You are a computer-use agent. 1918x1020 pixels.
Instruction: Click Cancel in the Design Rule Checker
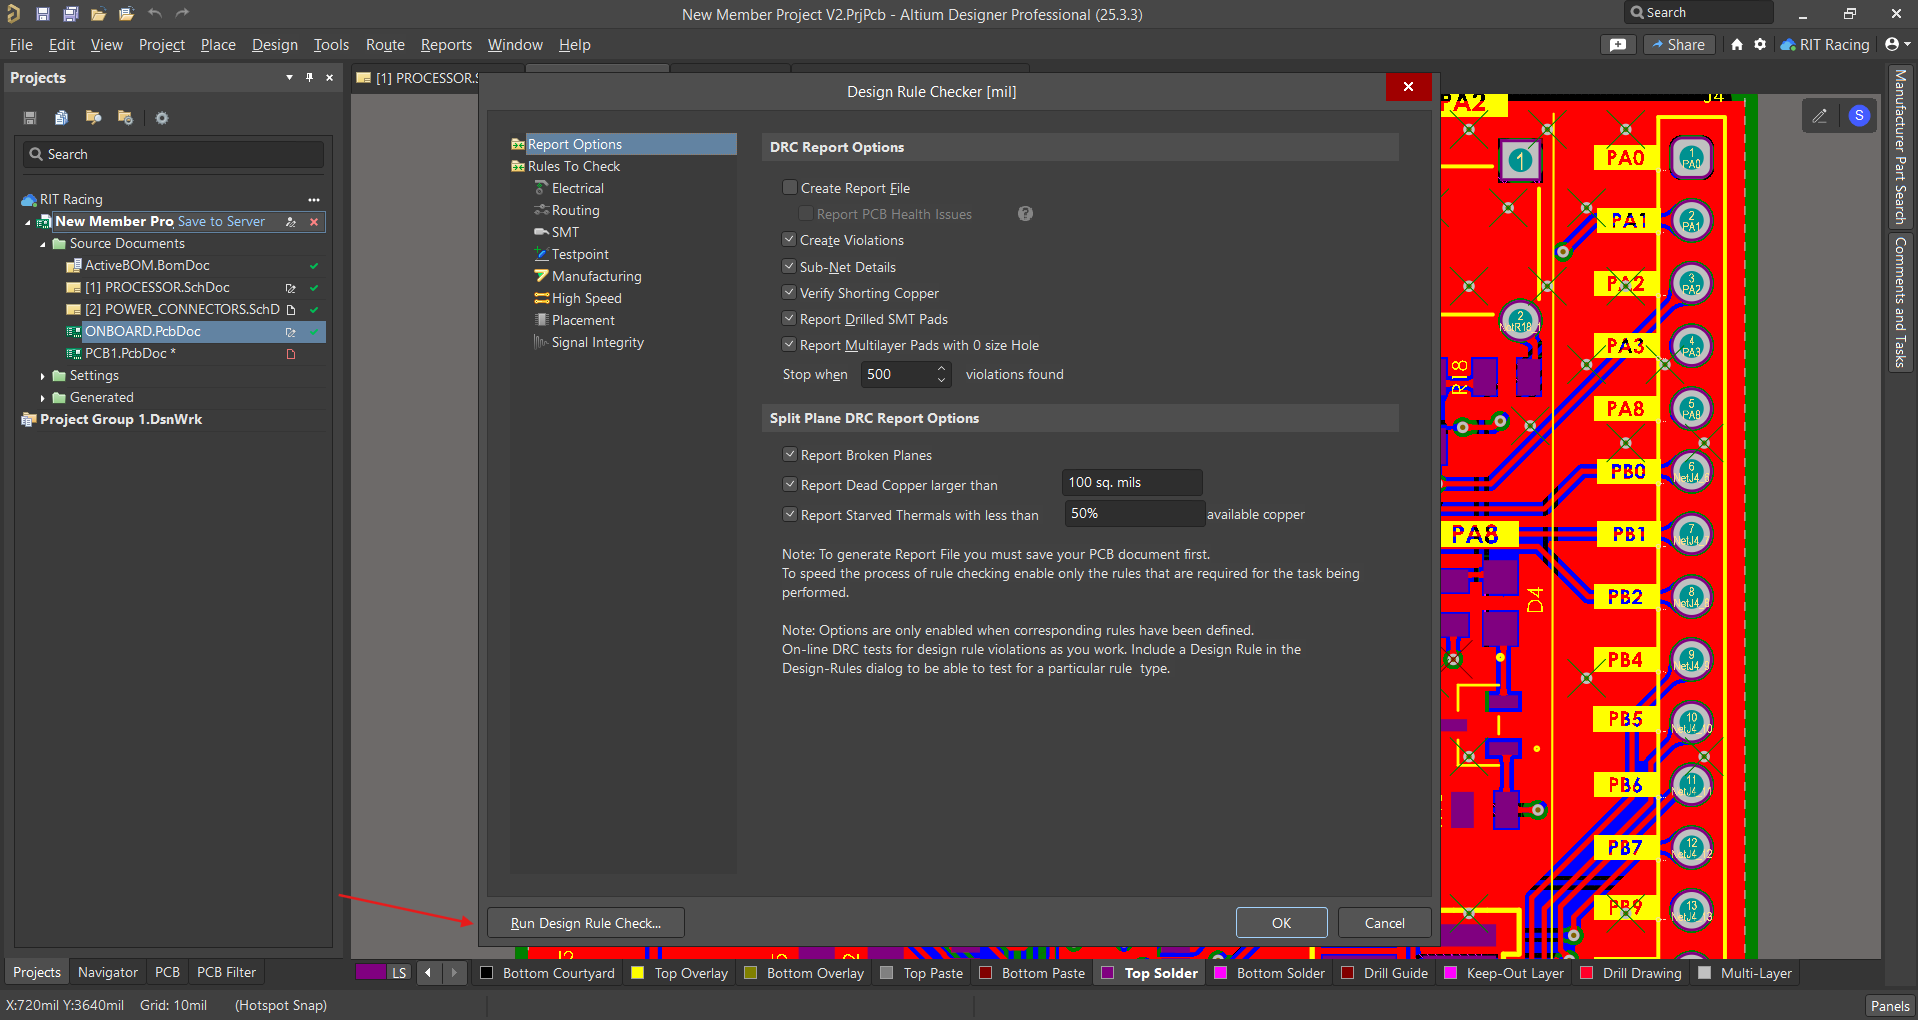pyautogui.click(x=1384, y=923)
